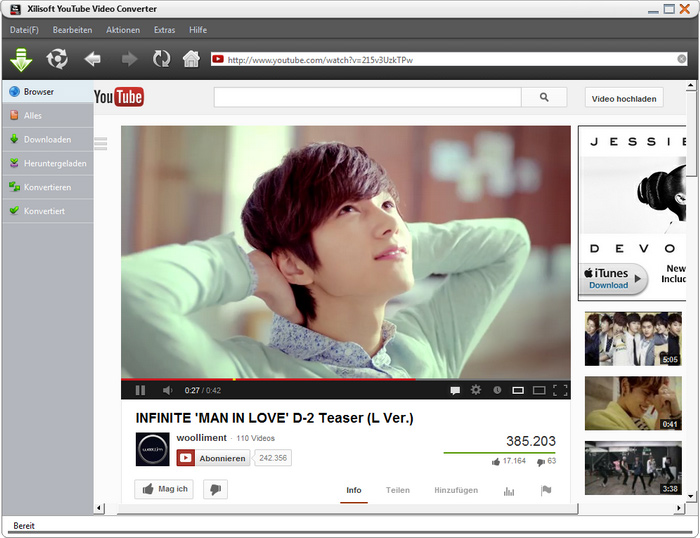Click the iTunes Download ad button
Image resolution: width=700 pixels, height=538 pixels.
pyautogui.click(x=615, y=278)
